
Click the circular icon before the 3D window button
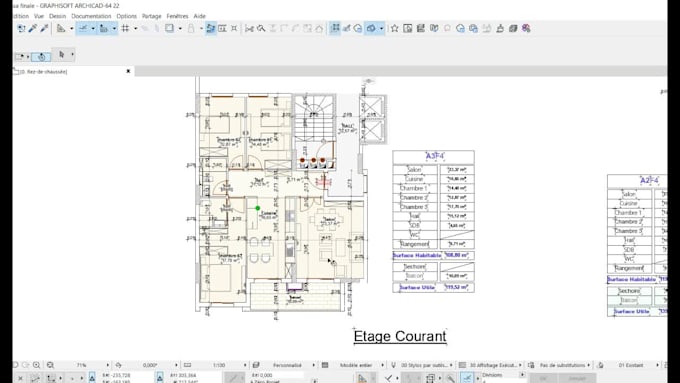coord(358,29)
